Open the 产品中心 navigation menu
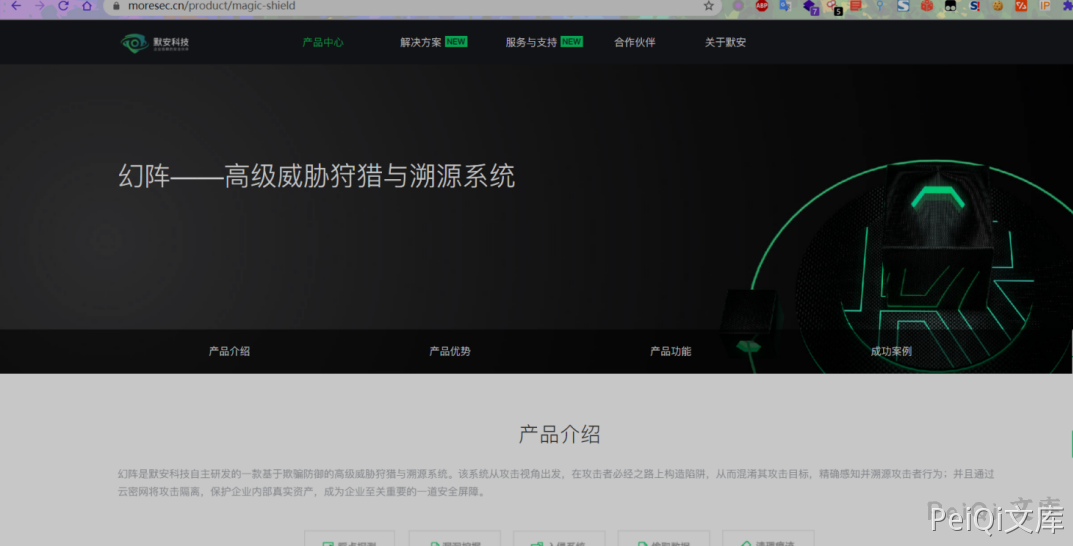This screenshot has width=1073, height=546. tap(323, 43)
